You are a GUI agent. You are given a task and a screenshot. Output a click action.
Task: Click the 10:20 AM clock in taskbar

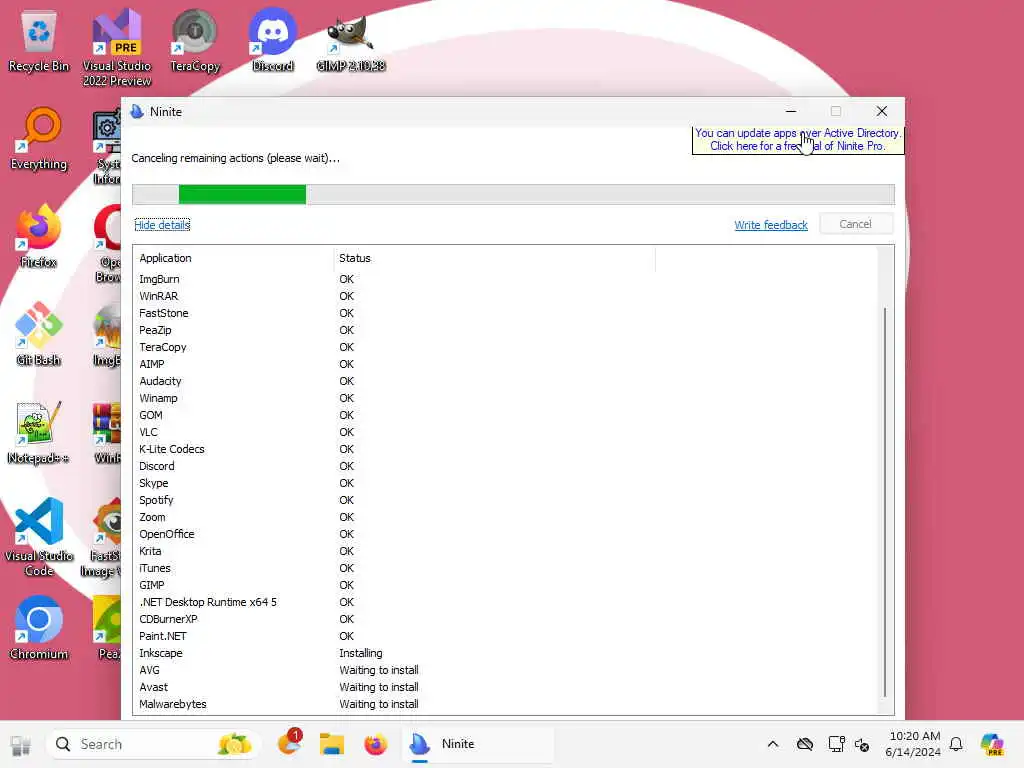(914, 736)
